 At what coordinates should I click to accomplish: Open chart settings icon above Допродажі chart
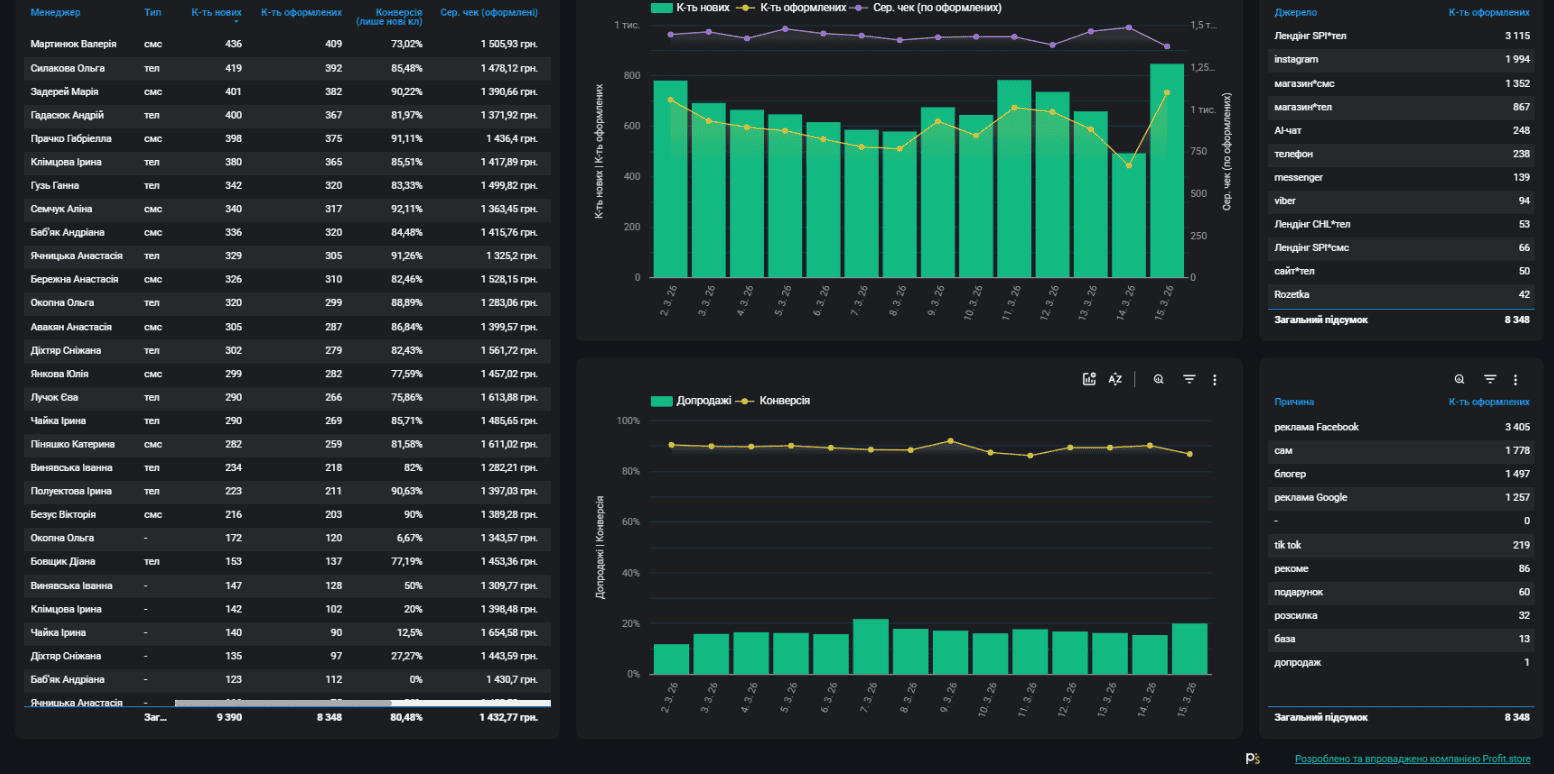point(1089,379)
